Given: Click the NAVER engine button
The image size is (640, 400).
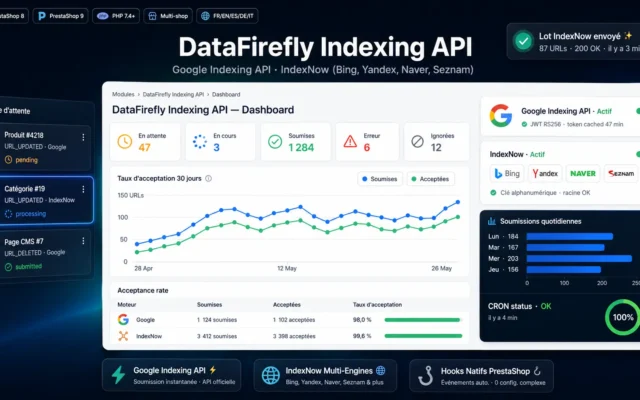Looking at the screenshot, I should tap(583, 173).
